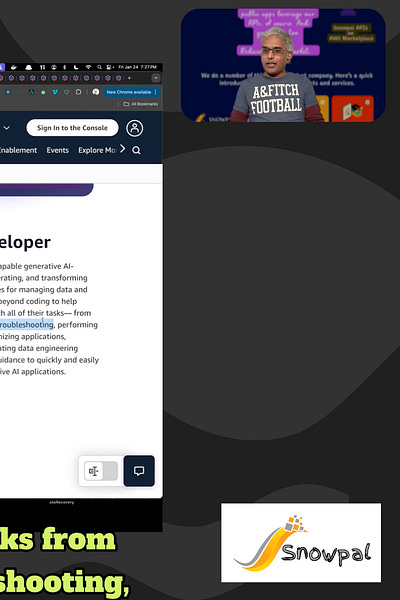Click the AWS site search magnifier icon
Viewport: 400px width, 600px height.
136,150
